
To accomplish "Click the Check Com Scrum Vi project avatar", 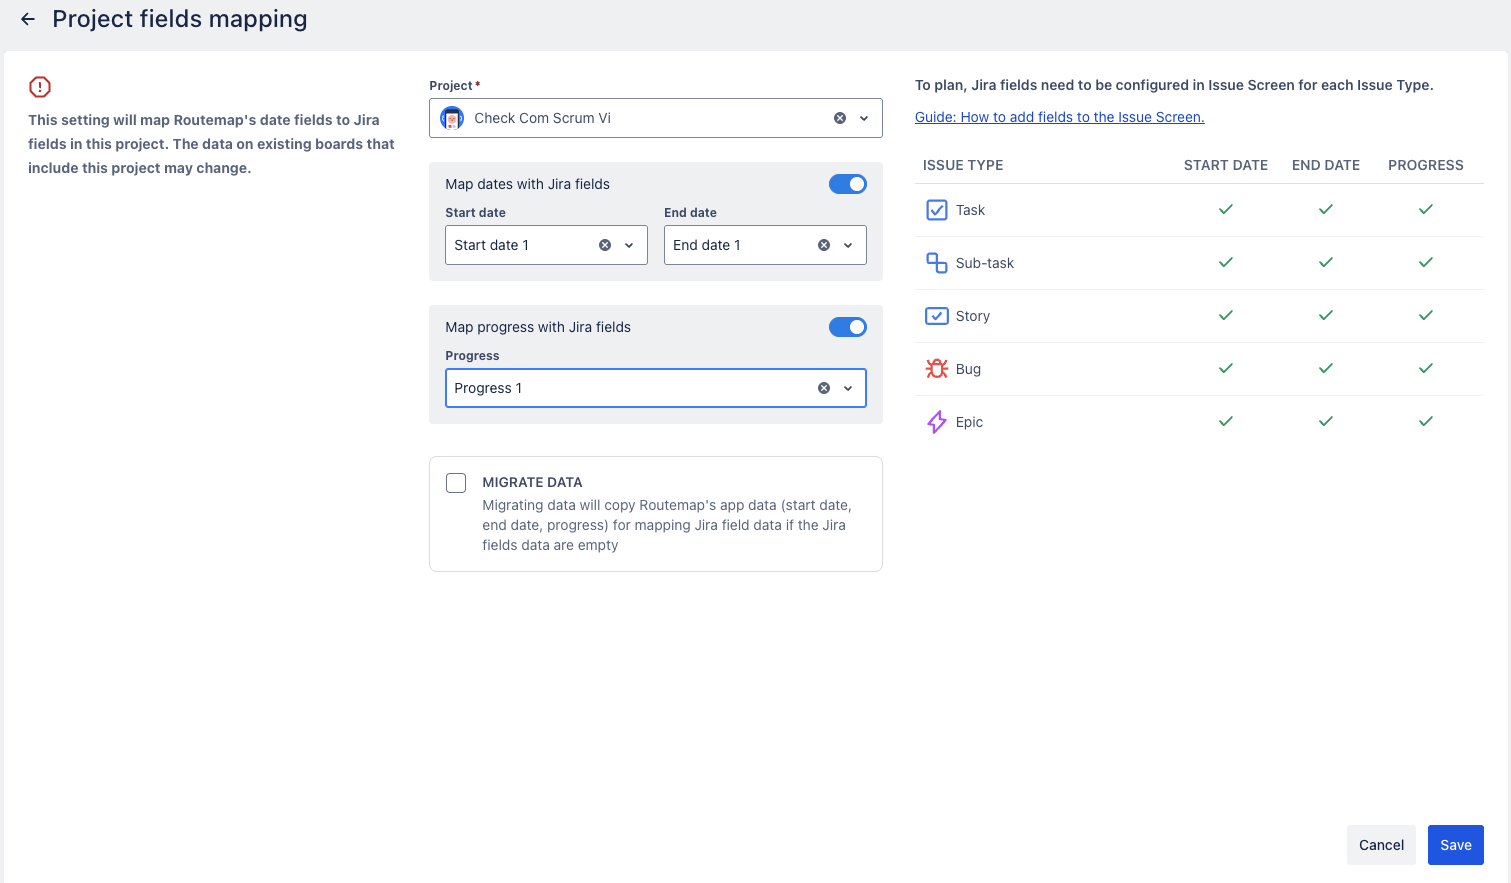I will pos(452,118).
